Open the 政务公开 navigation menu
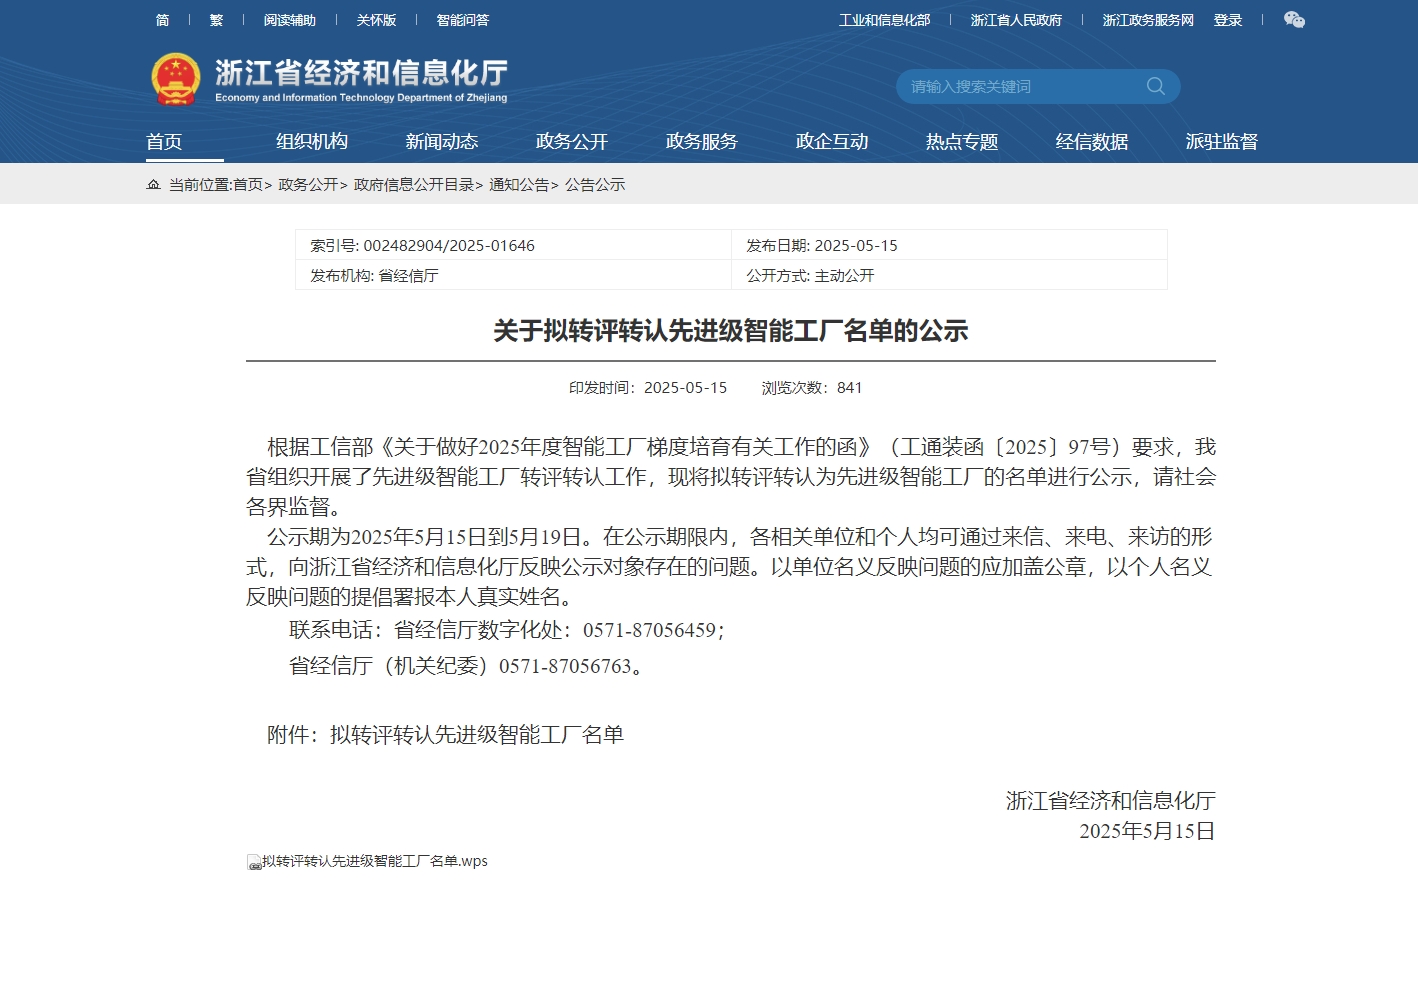 571,141
